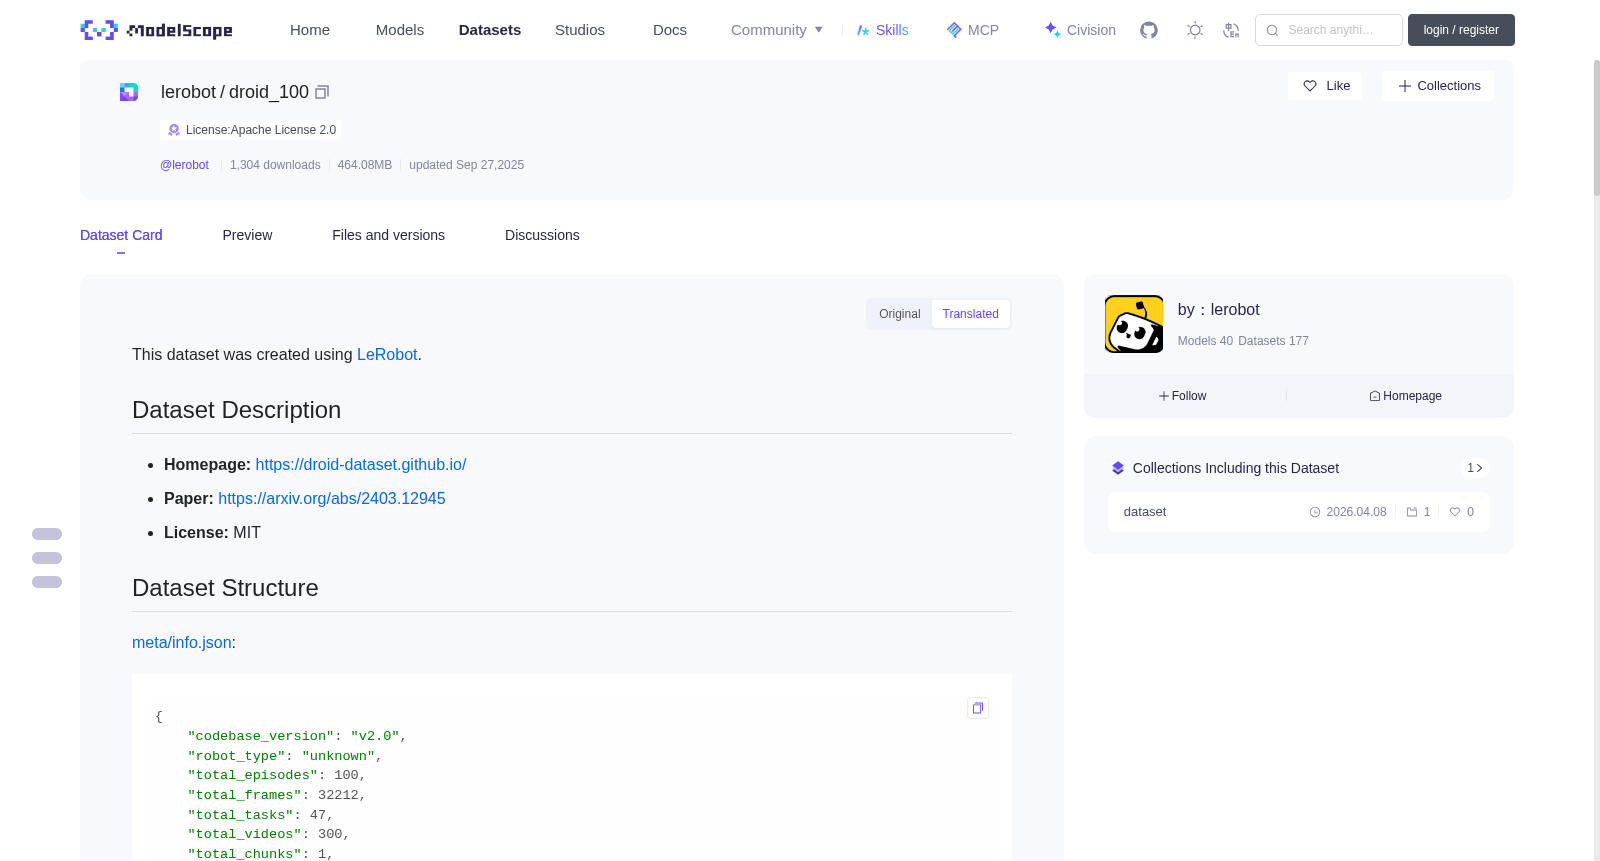The height and width of the screenshot is (861, 1600).
Task: Open the arxiv.org paper link
Action: (332, 499)
